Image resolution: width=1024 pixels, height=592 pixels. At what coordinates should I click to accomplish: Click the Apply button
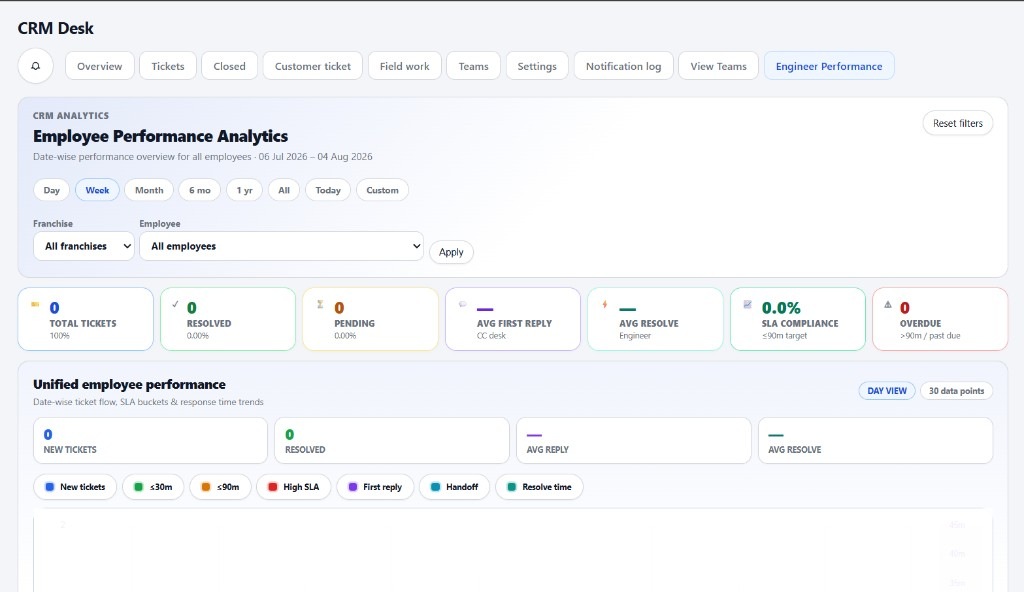pyautogui.click(x=451, y=252)
